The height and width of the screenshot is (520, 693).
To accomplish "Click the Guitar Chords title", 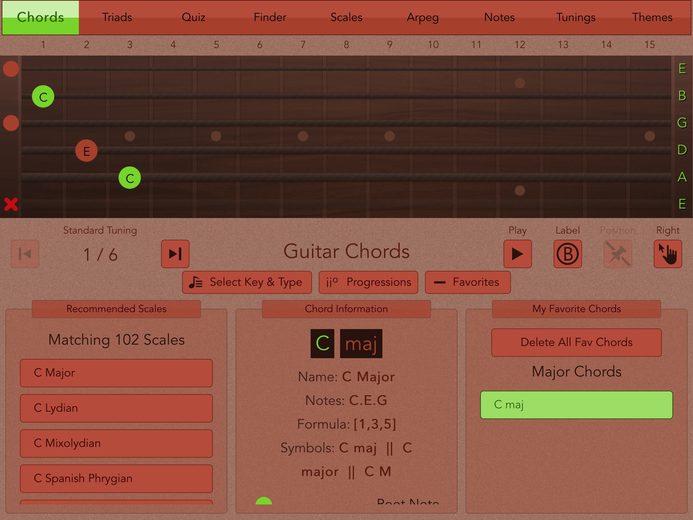I will tap(346, 251).
